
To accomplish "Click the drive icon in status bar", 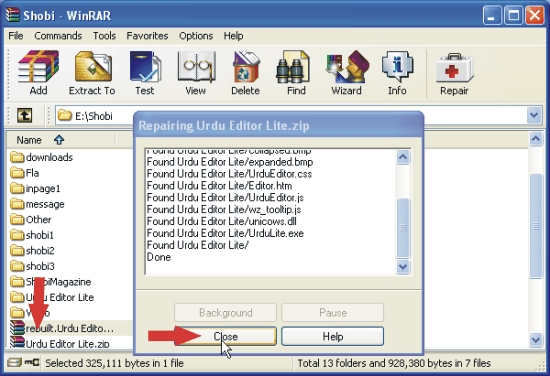I will (14, 362).
